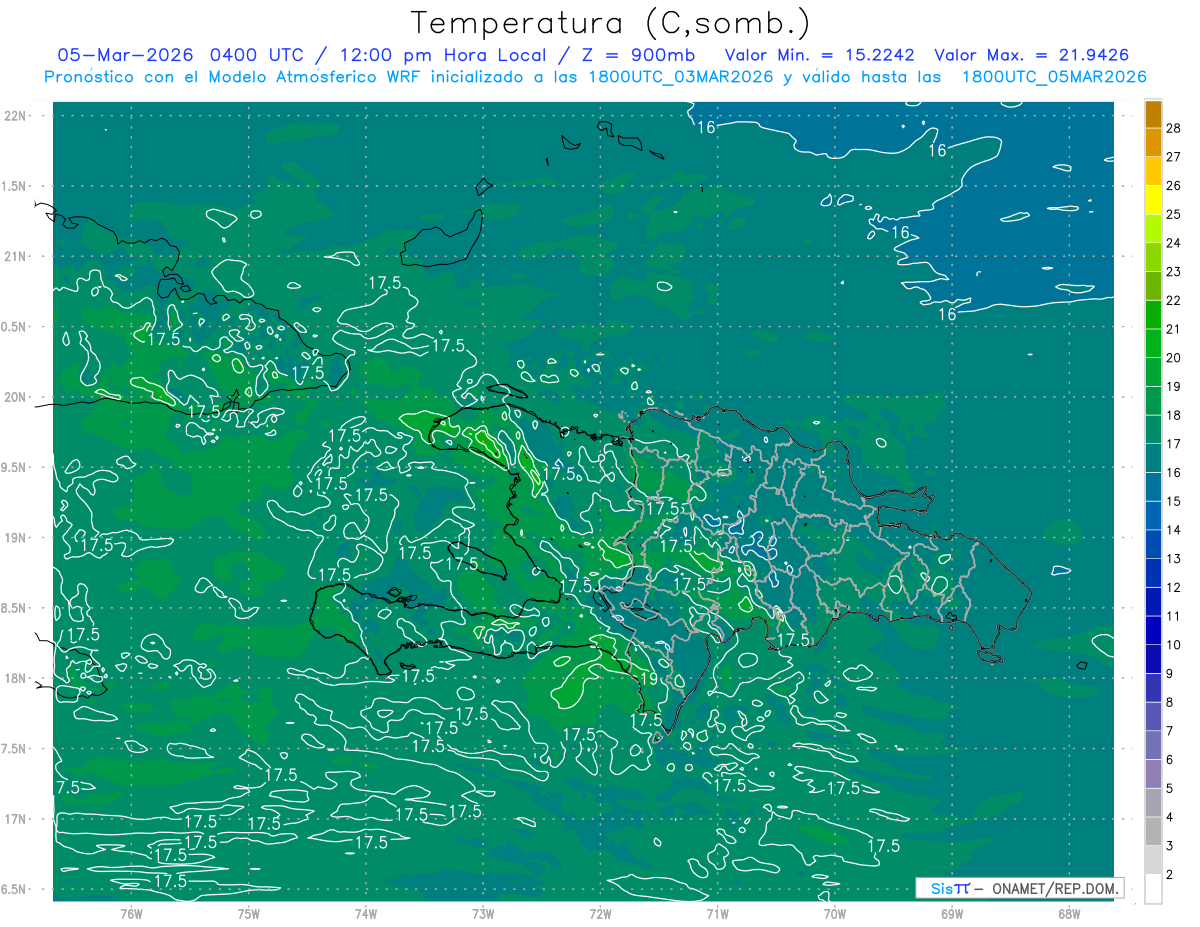Click the dark orange swatch atop color scale

click(1153, 114)
